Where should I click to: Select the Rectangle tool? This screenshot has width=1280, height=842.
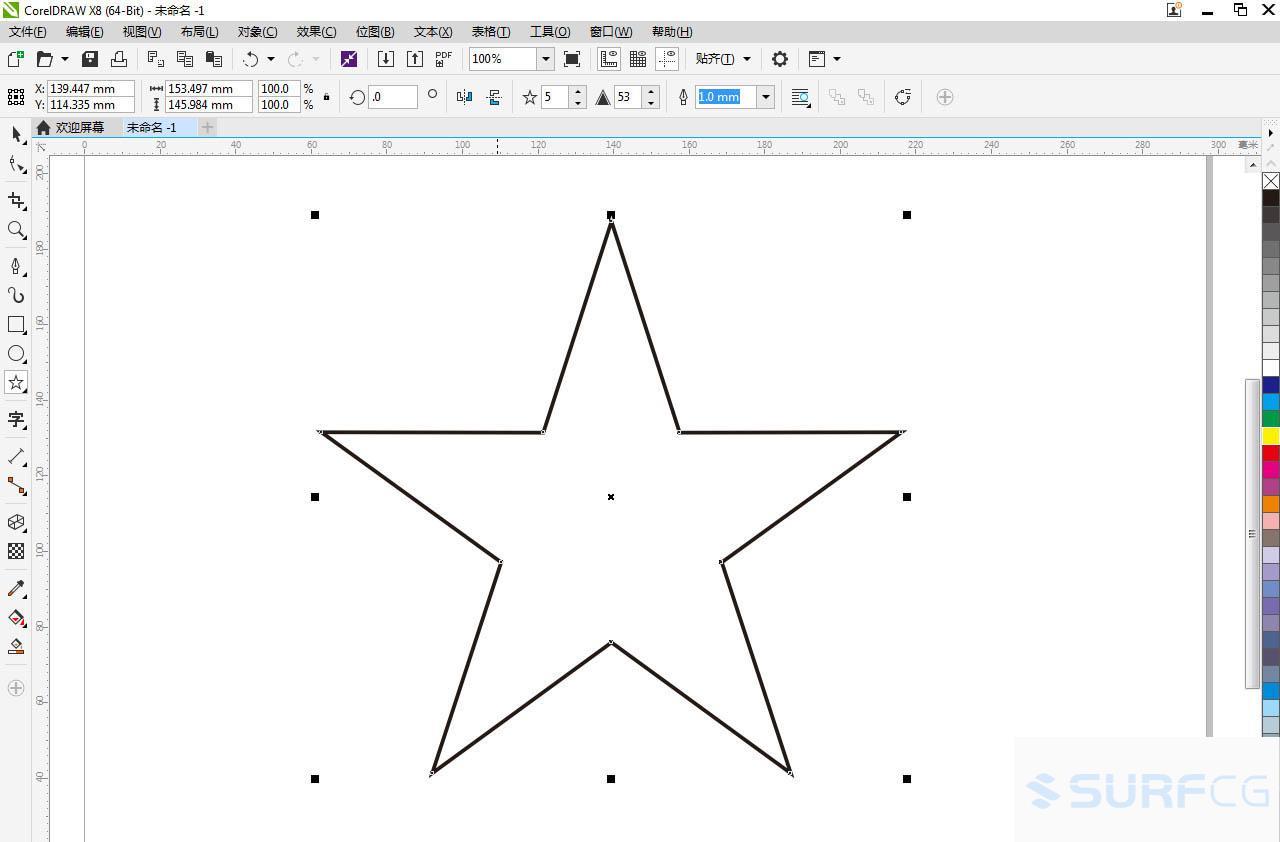click(x=16, y=325)
